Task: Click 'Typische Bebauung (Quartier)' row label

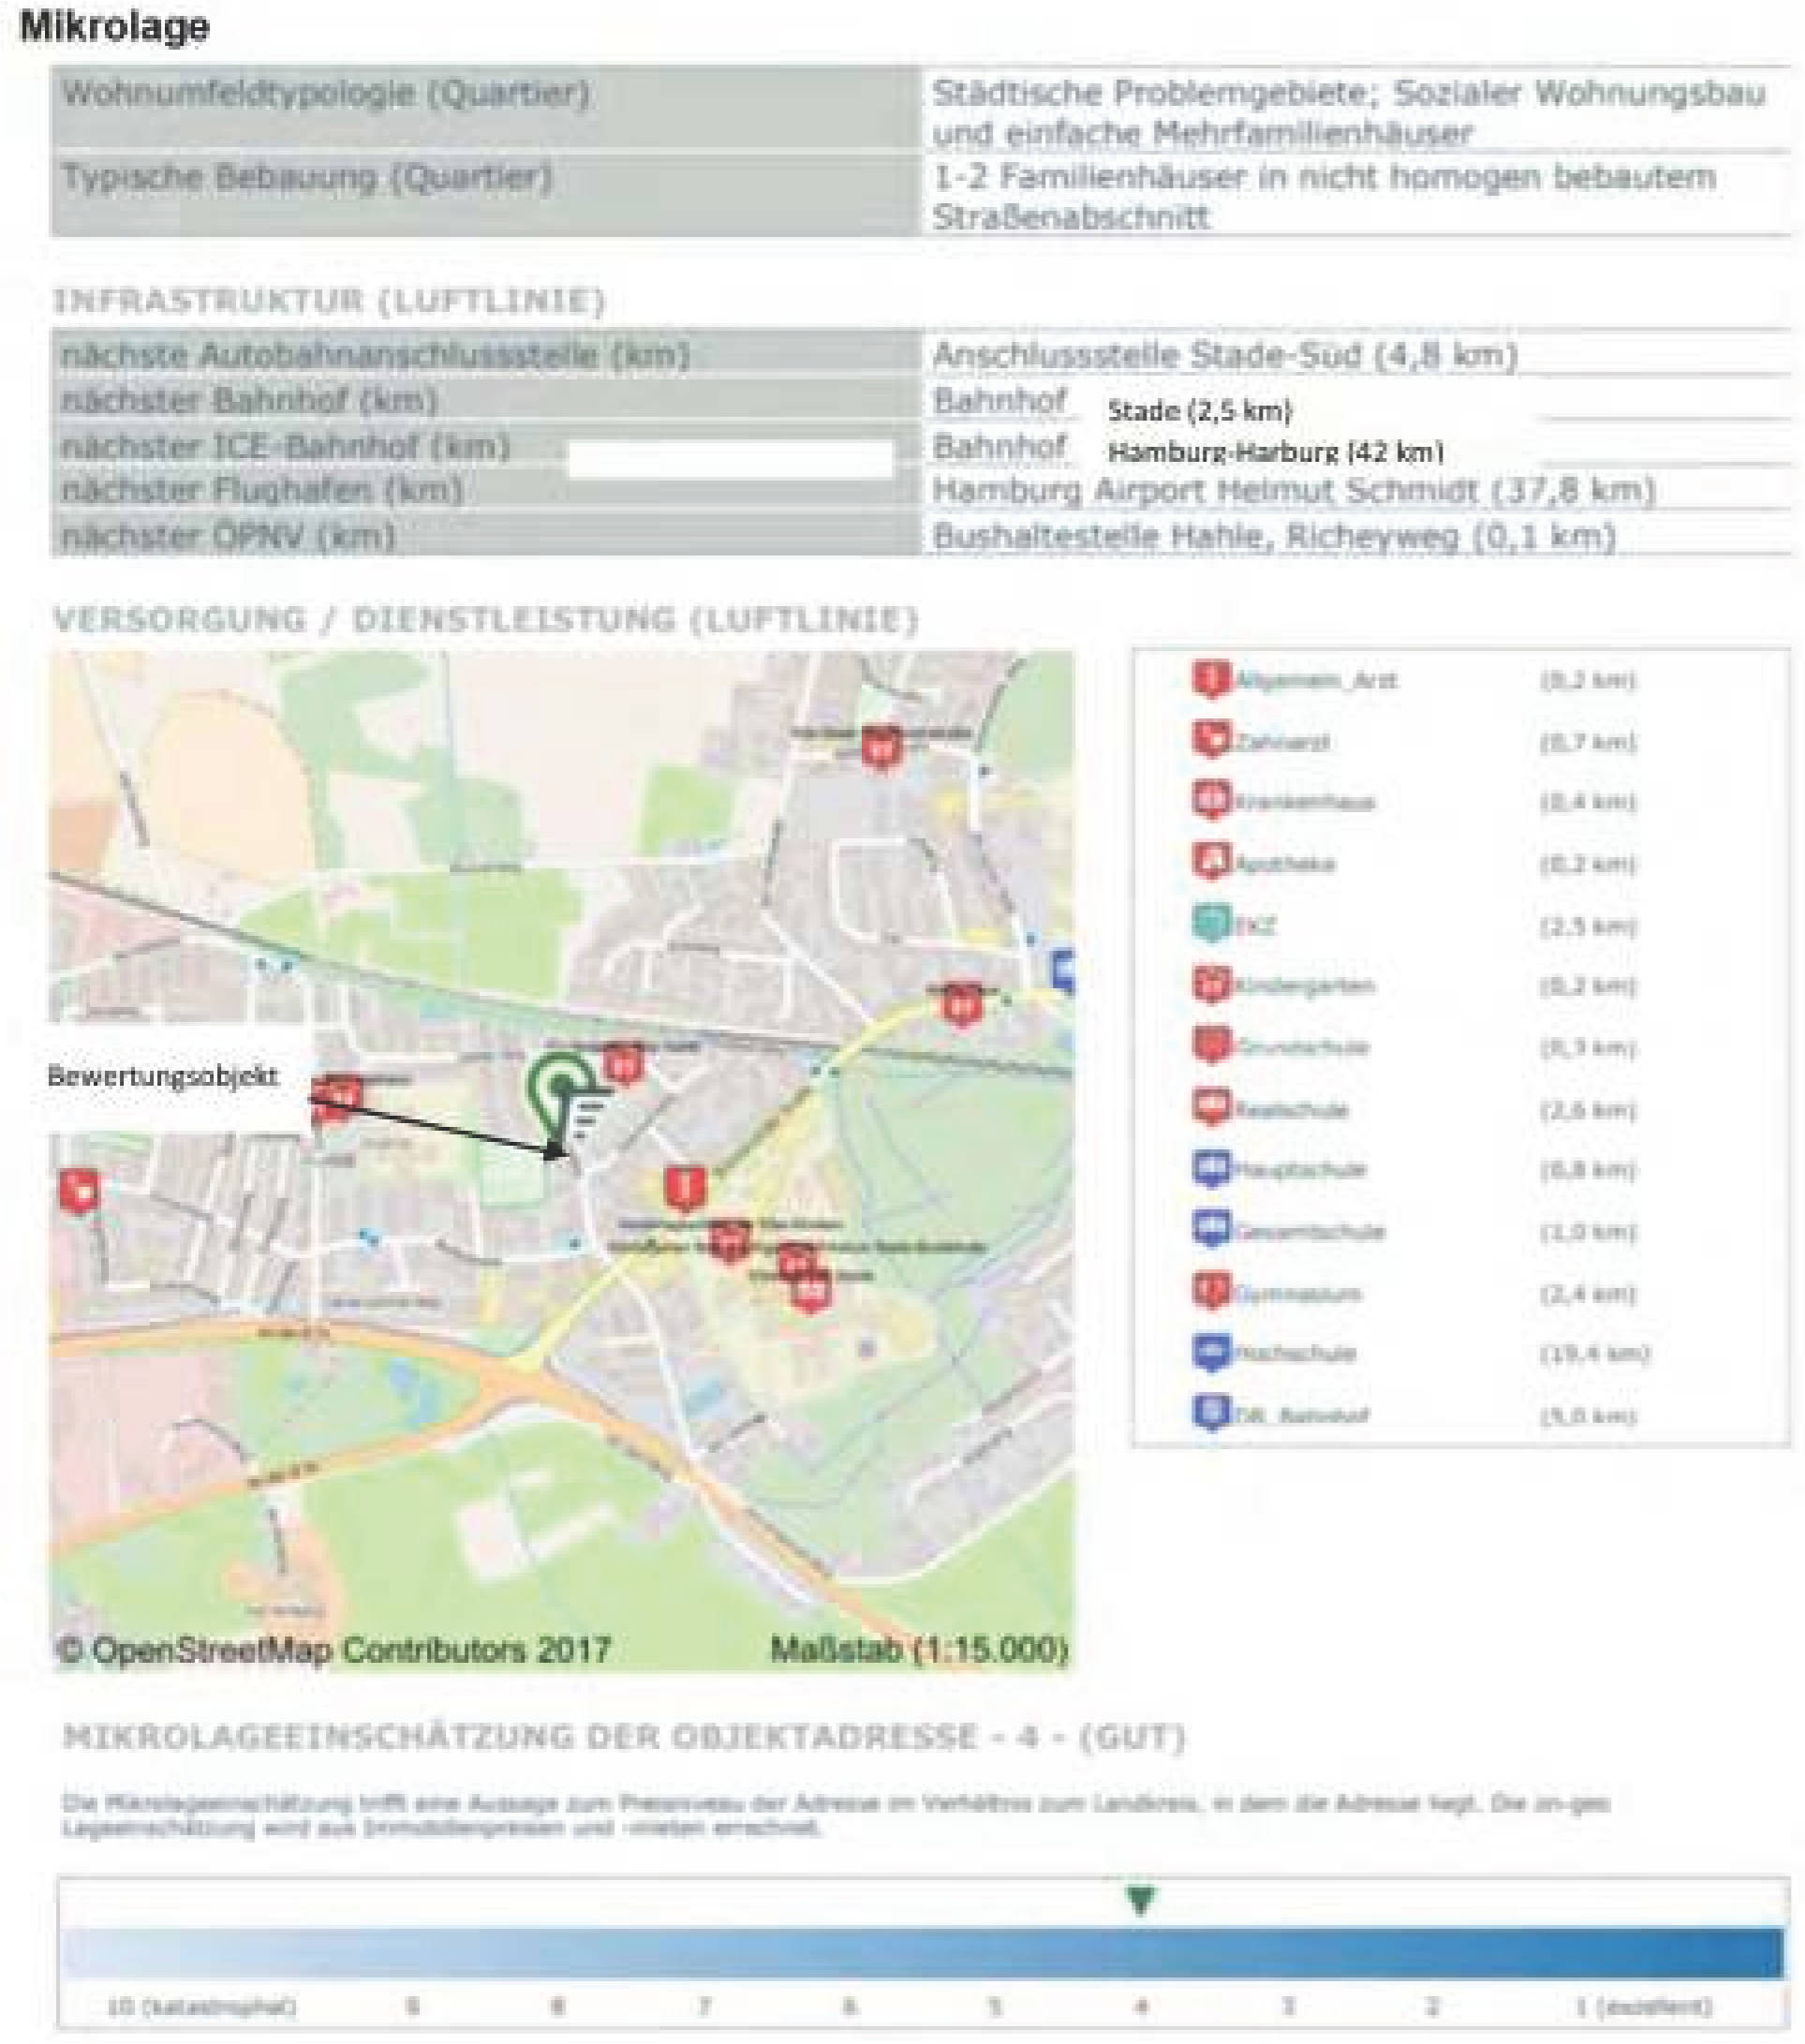Action: click(x=307, y=177)
